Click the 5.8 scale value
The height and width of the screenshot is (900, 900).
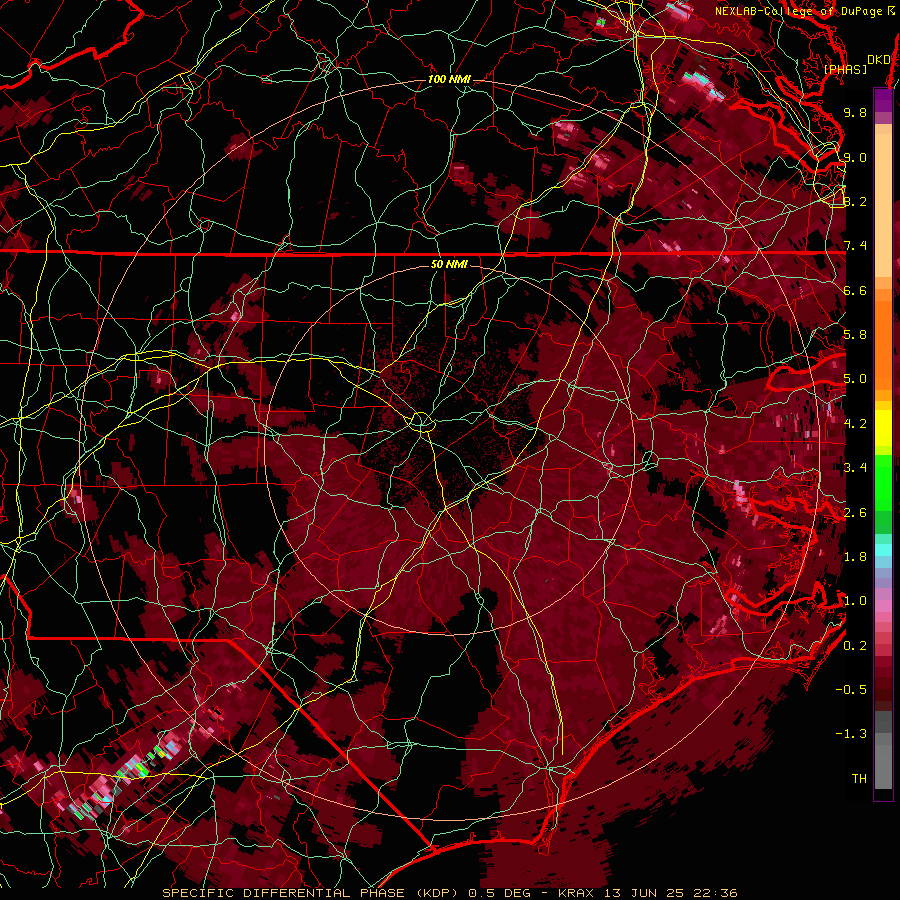pyautogui.click(x=855, y=335)
